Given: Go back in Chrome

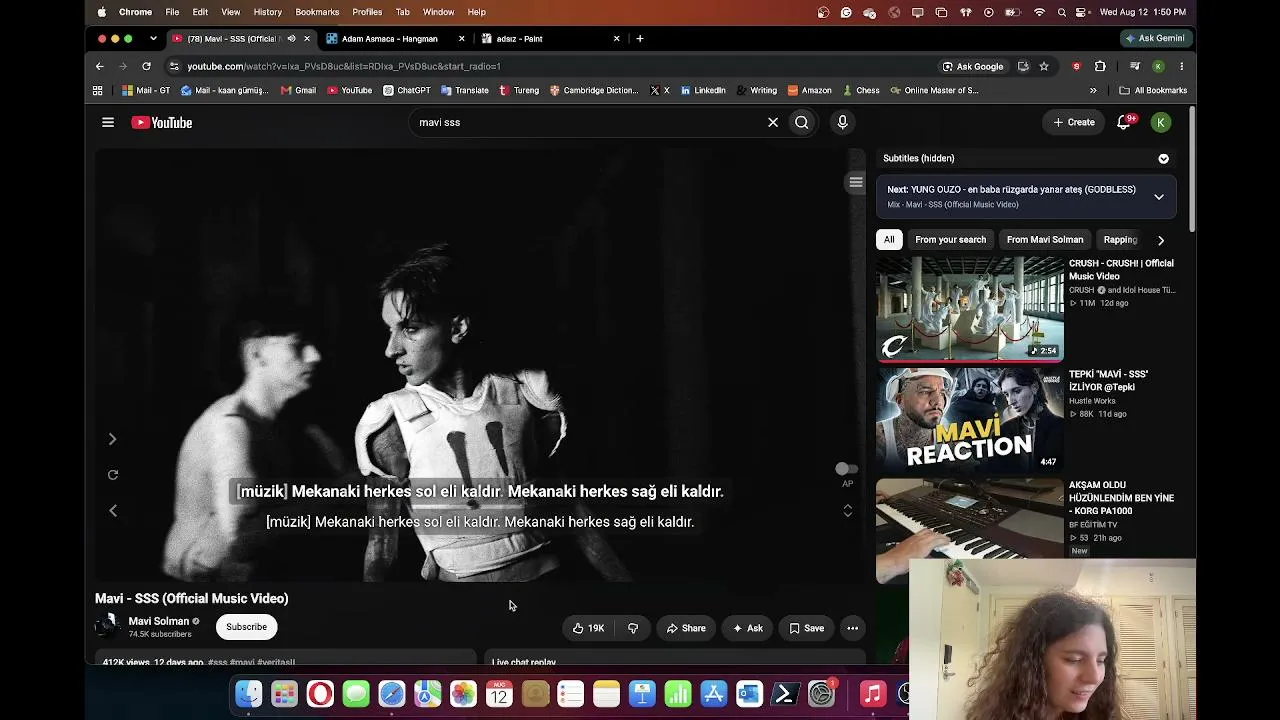Looking at the screenshot, I should (x=100, y=66).
